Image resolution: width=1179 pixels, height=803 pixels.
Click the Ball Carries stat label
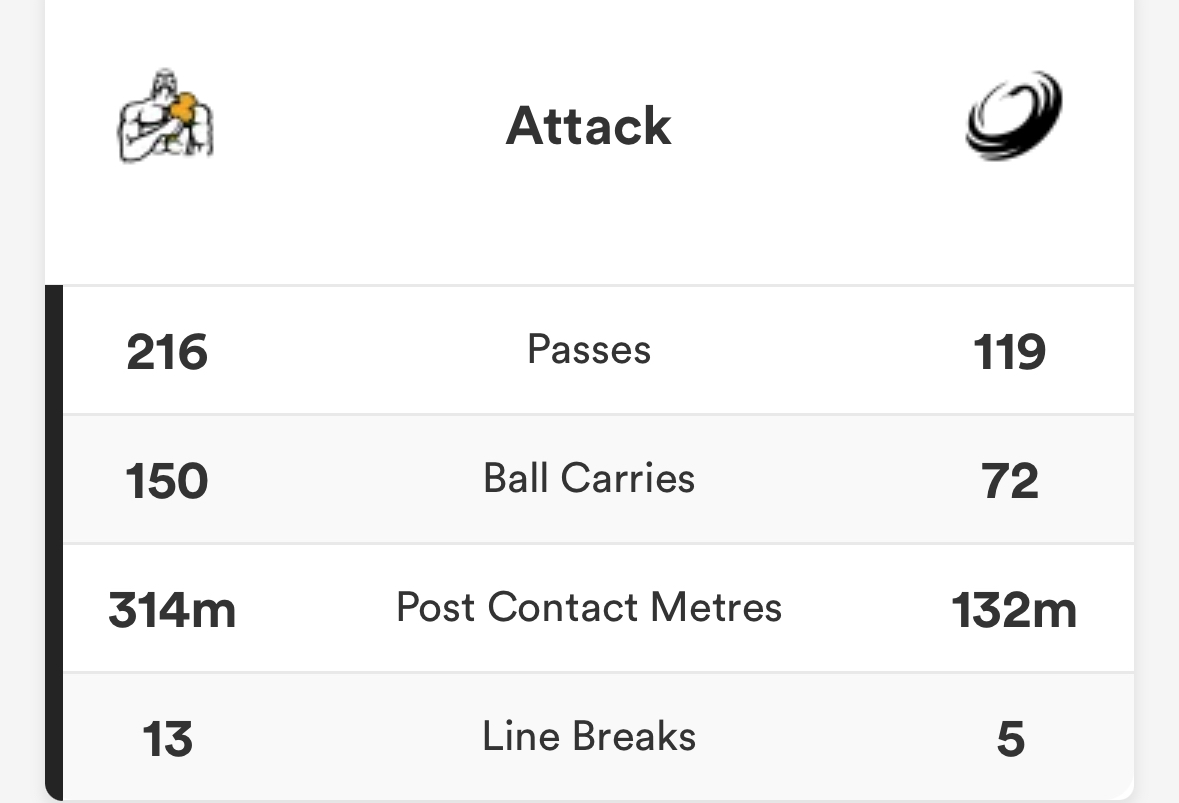588,478
